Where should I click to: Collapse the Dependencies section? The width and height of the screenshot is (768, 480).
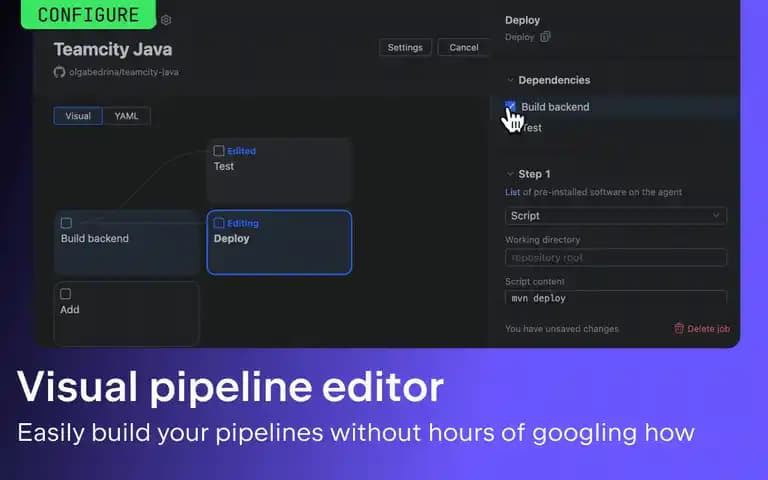click(510, 80)
